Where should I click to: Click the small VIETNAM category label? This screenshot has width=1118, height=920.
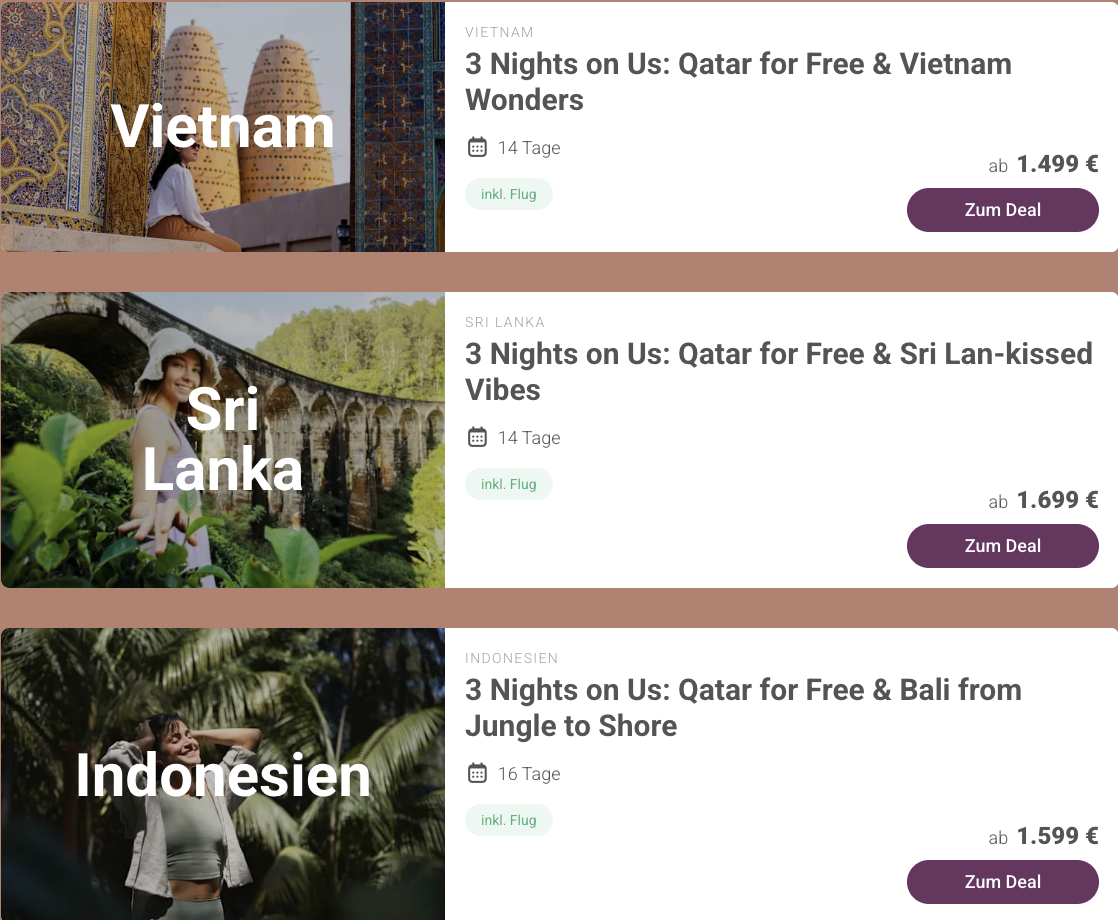click(x=499, y=33)
